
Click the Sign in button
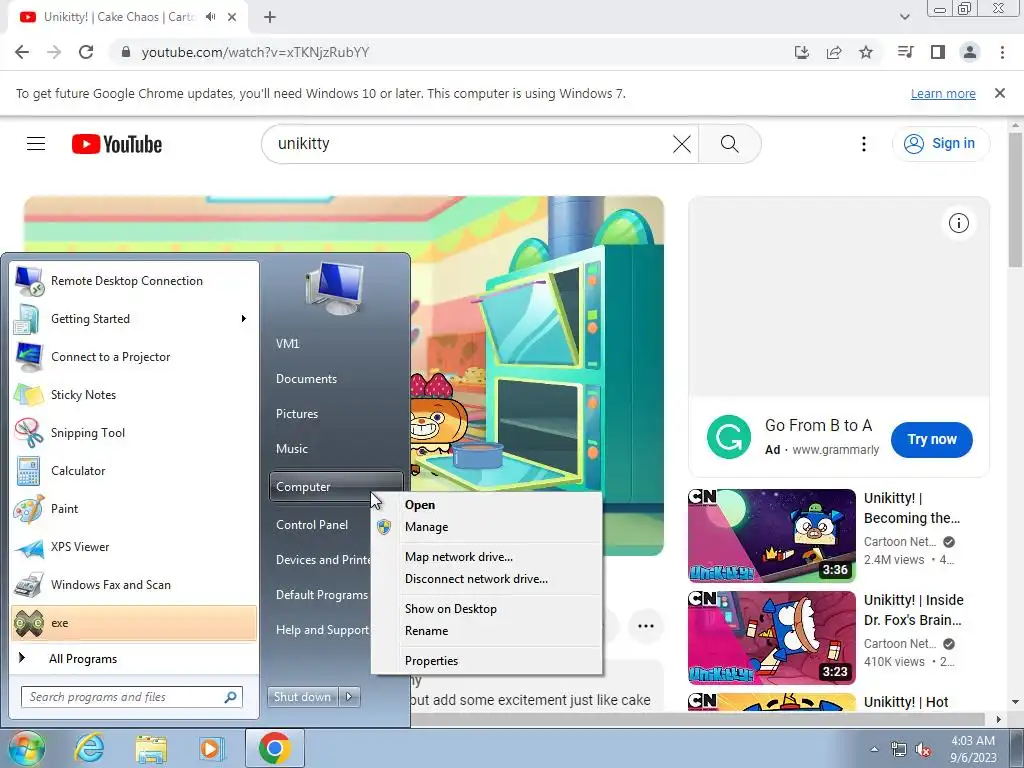(940, 144)
